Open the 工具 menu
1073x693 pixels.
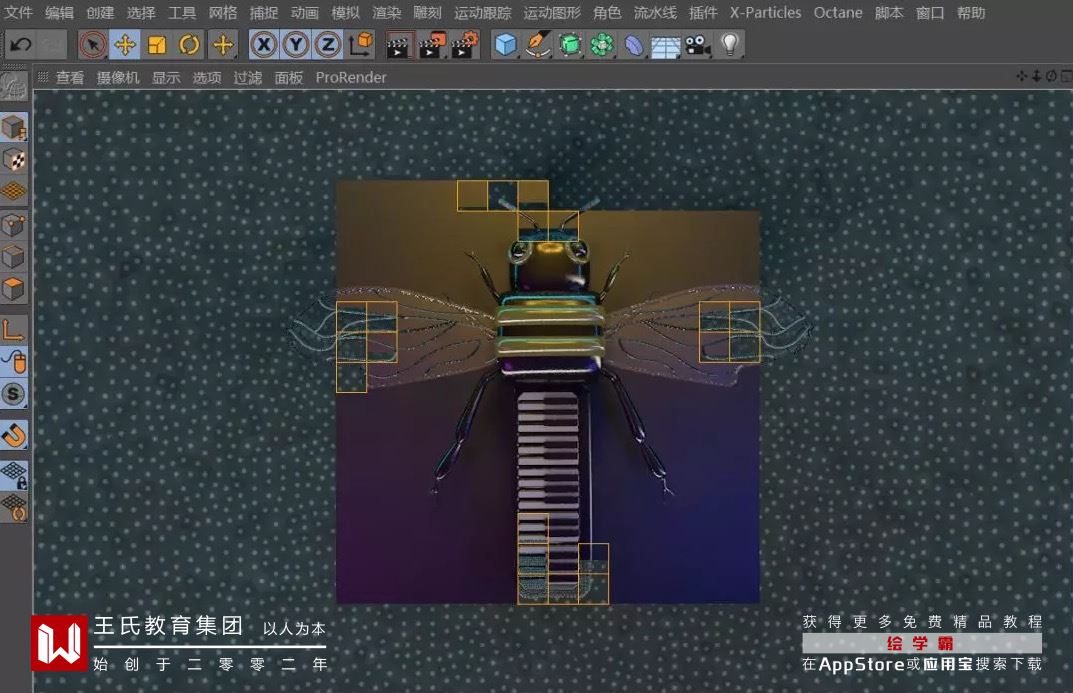182,12
